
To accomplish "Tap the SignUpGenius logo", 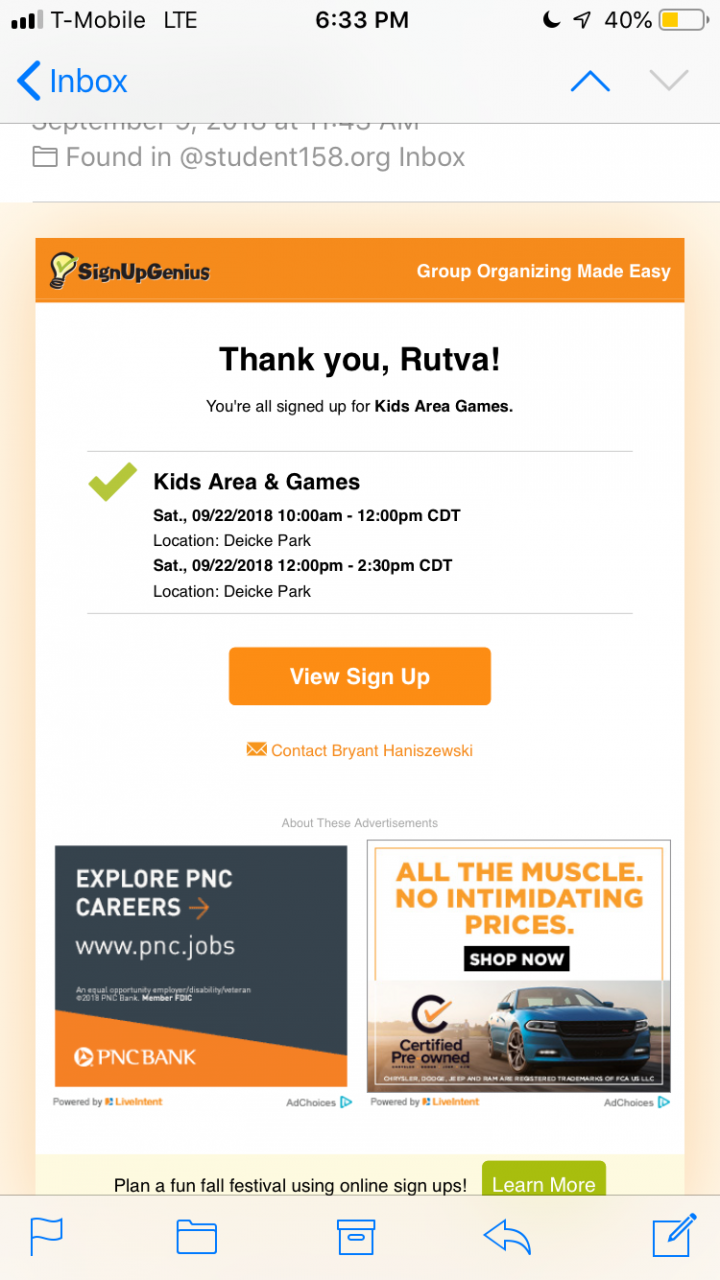I will click(x=130, y=270).
